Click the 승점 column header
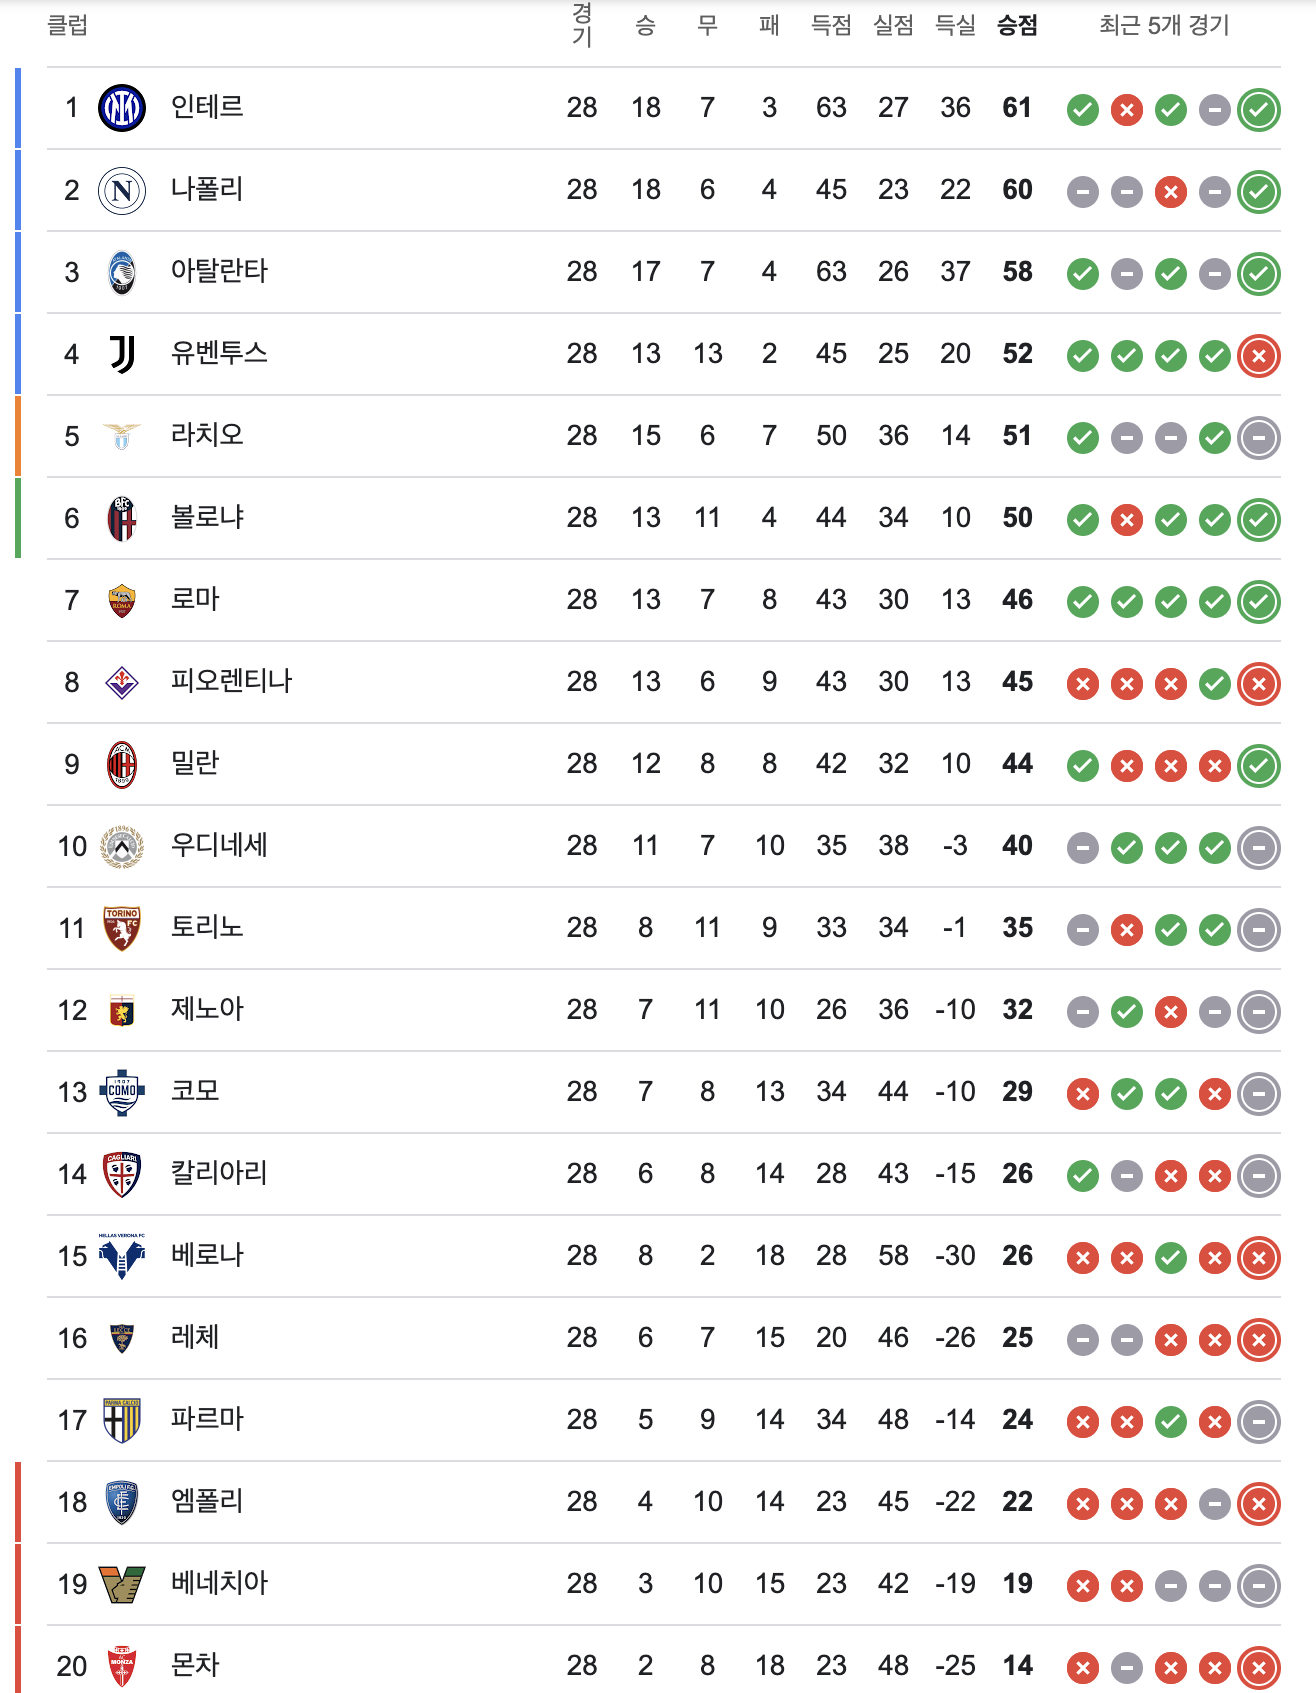The width and height of the screenshot is (1316, 1693). pyautogui.click(x=1017, y=25)
